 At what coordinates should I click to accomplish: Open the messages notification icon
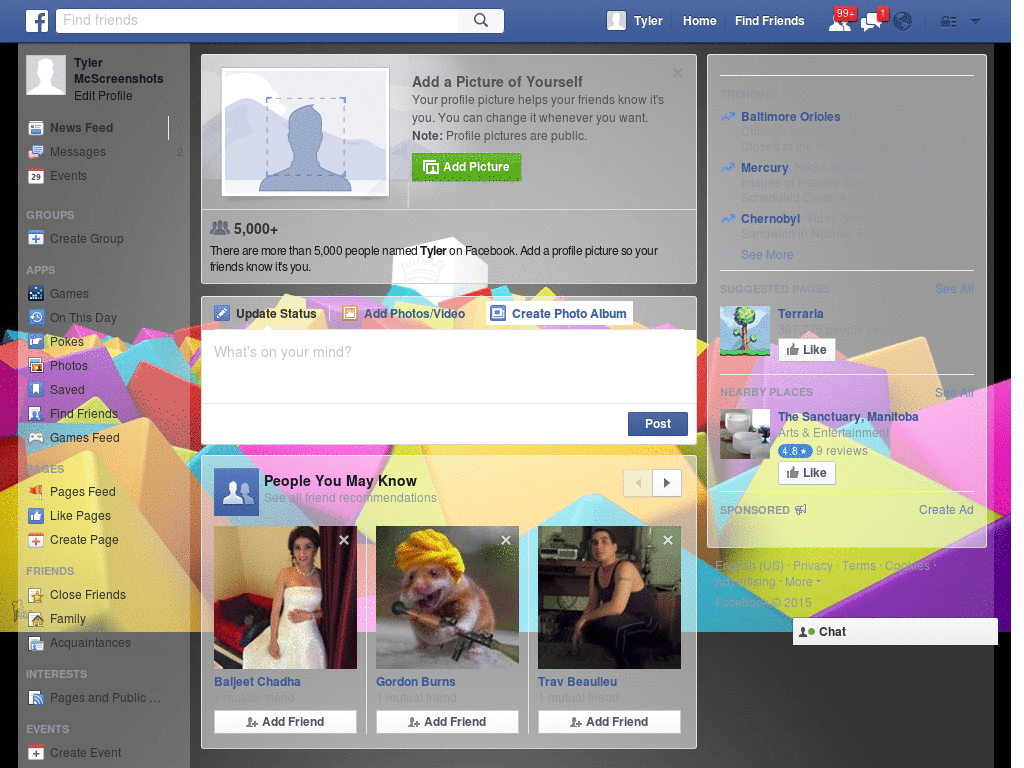point(872,21)
